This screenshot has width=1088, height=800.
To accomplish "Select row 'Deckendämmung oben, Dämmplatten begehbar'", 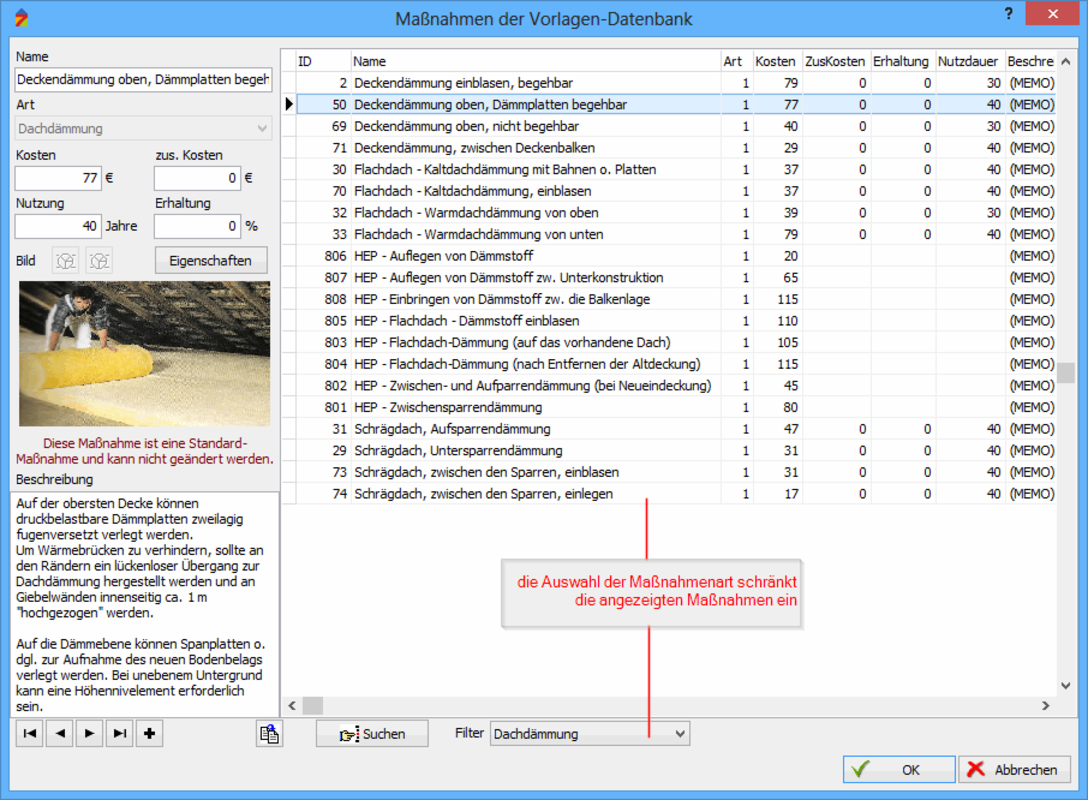I will (x=677, y=105).
